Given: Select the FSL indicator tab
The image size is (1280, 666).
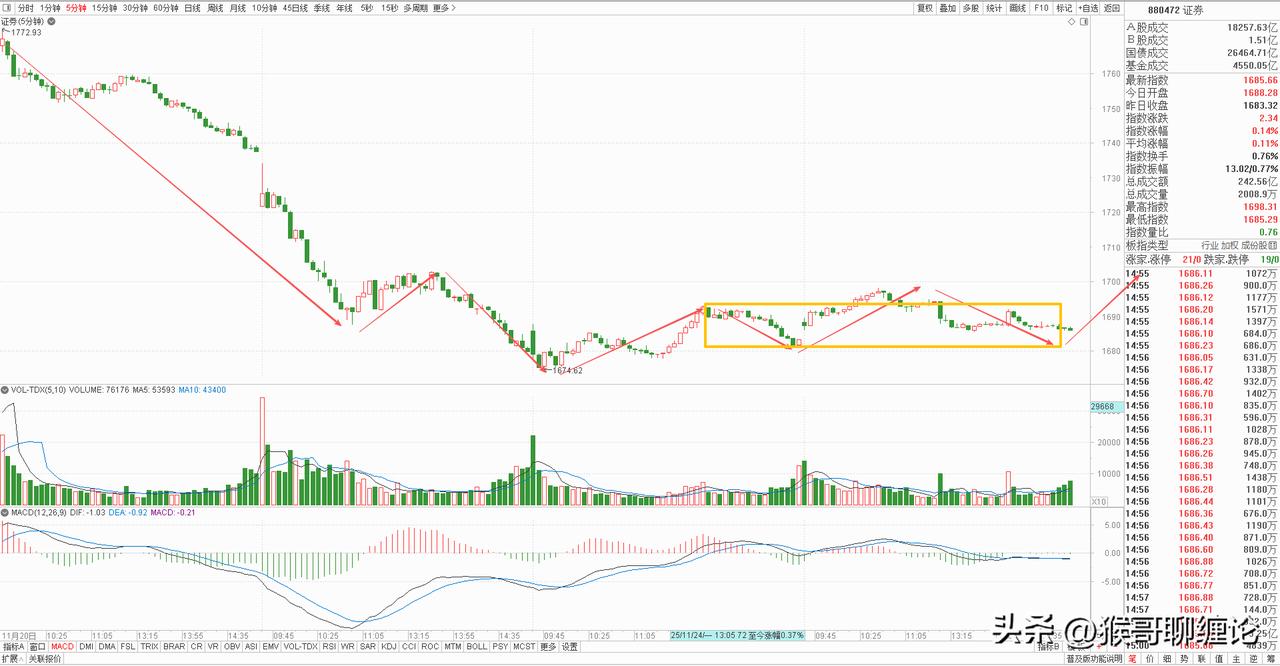Looking at the screenshot, I should pos(128,646).
